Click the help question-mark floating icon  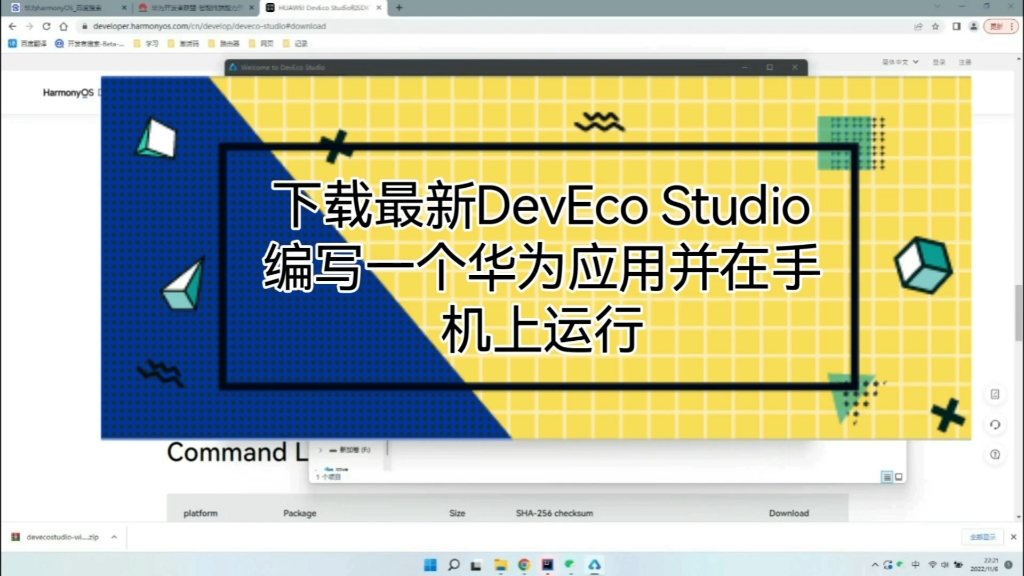point(995,455)
